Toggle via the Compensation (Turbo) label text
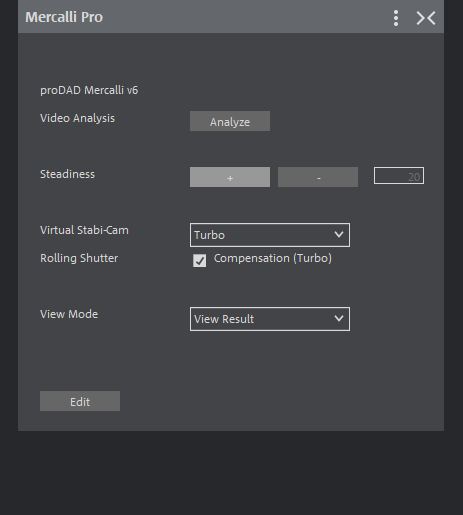Screen dimensions: 463x515 click(273, 258)
